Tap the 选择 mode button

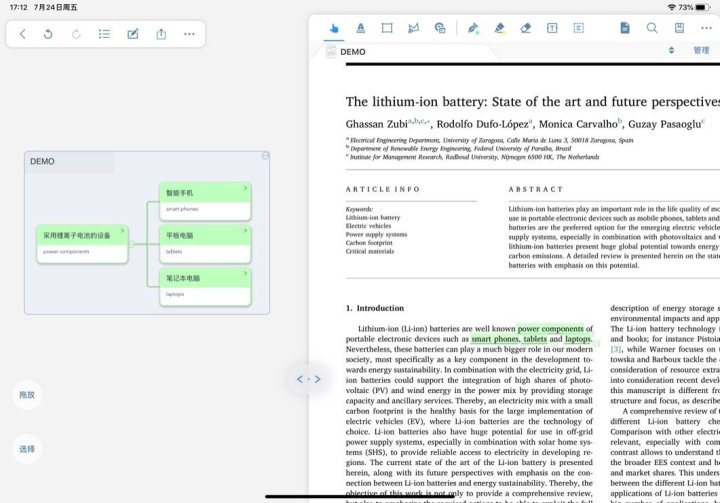[x=27, y=449]
